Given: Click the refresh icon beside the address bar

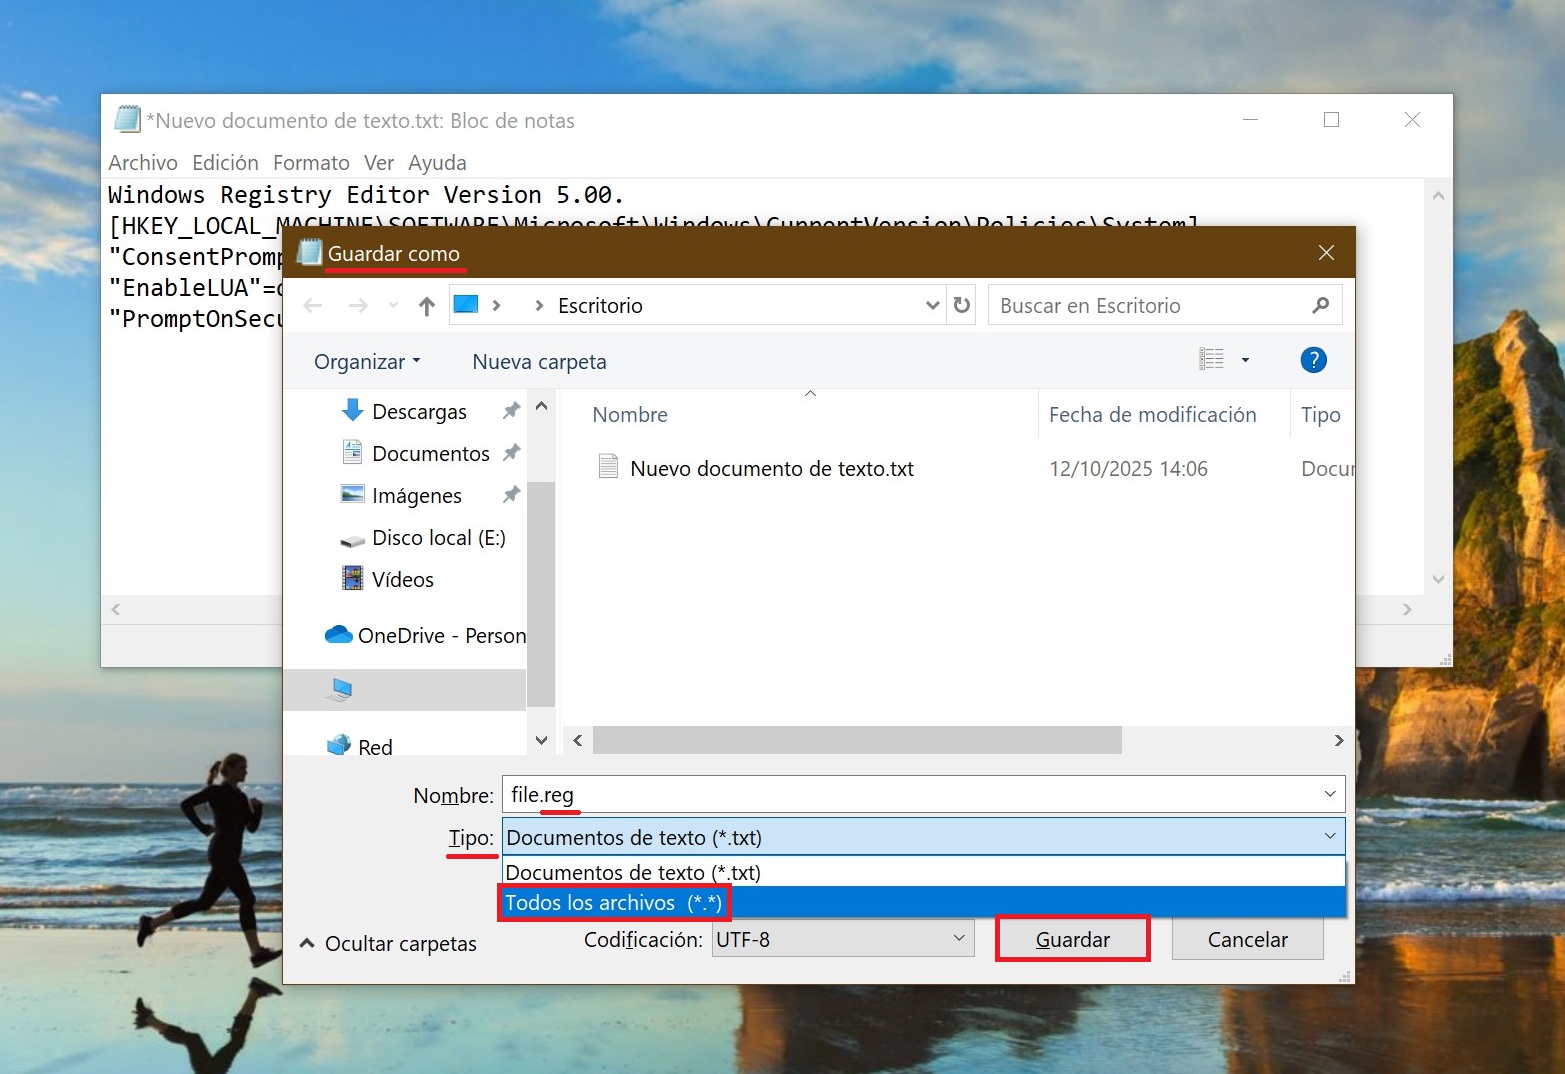Looking at the screenshot, I should point(962,305).
